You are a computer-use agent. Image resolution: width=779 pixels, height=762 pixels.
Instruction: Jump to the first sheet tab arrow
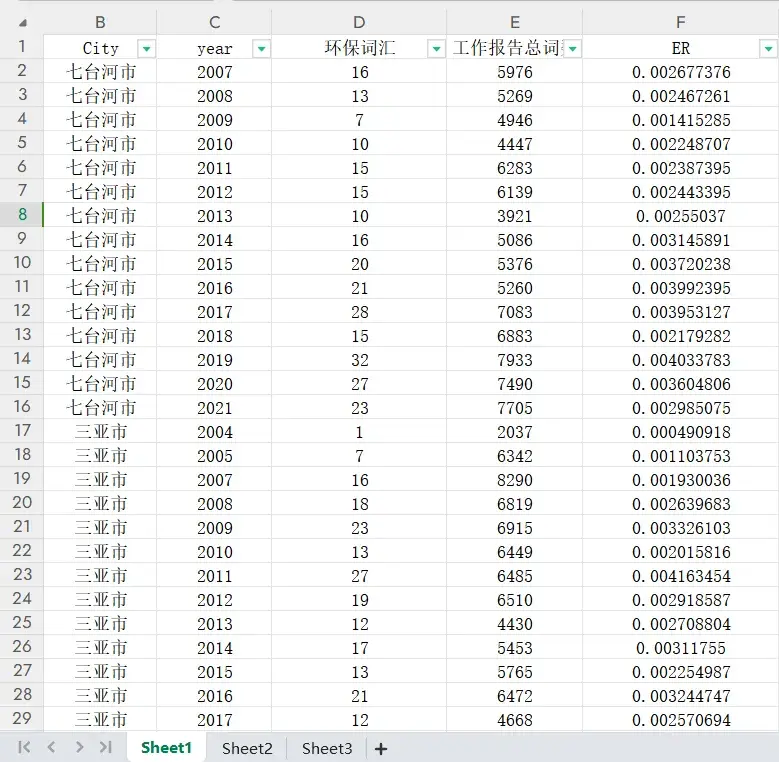[x=24, y=747]
